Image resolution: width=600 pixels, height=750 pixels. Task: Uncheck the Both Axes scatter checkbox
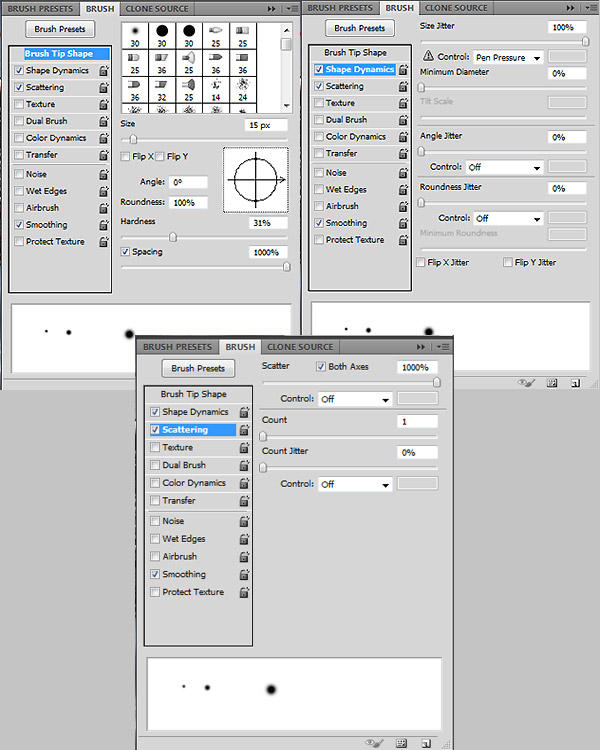point(321,367)
